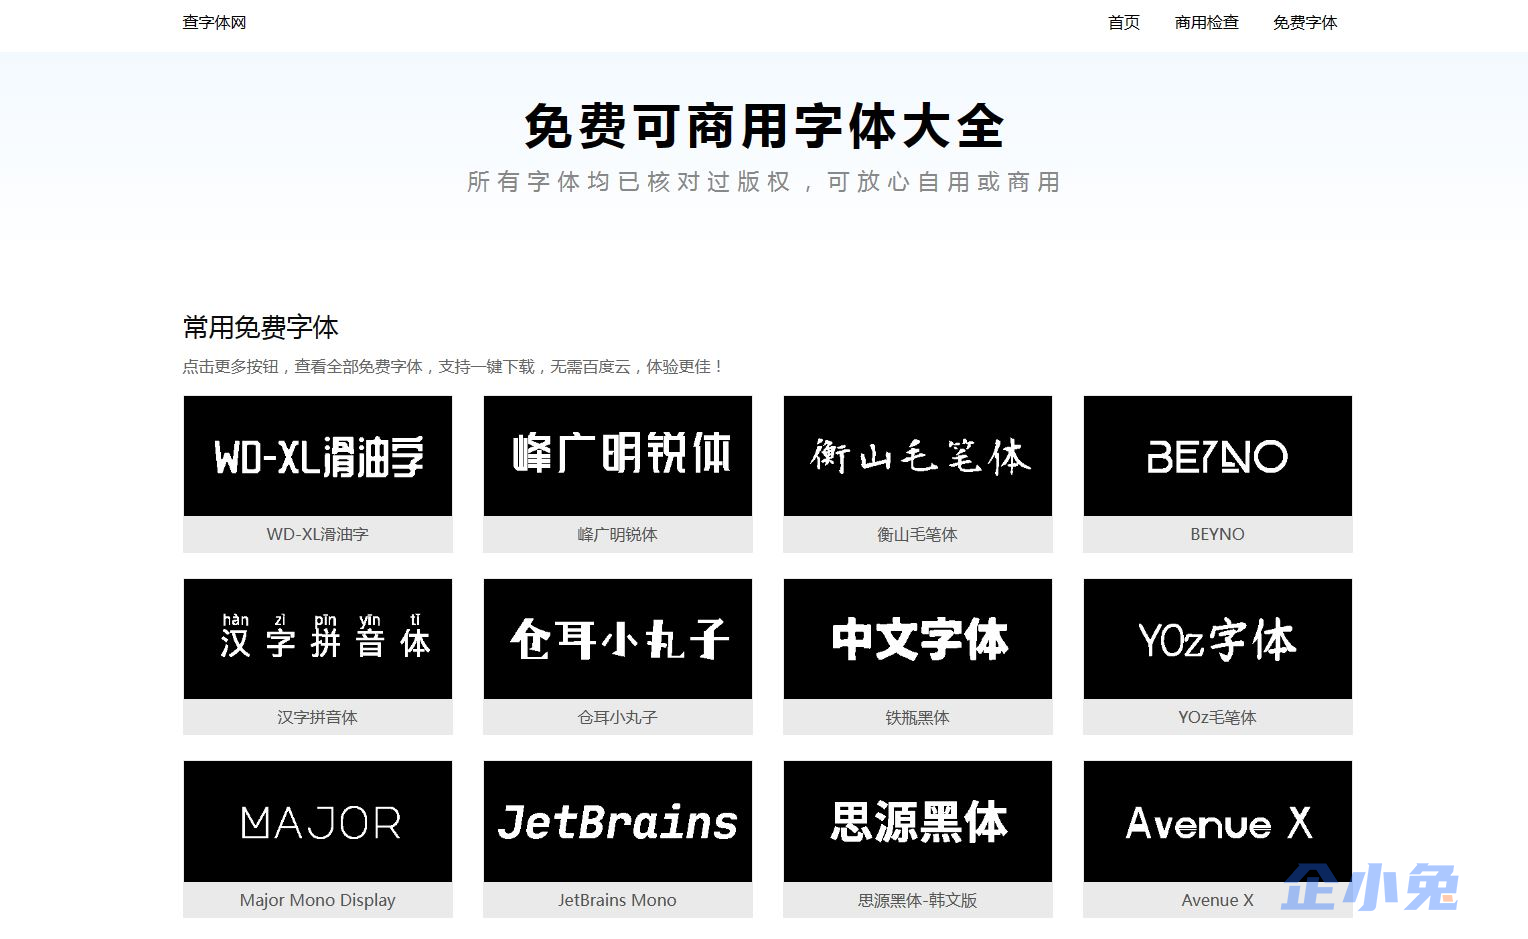The height and width of the screenshot is (939, 1528).
Task: Click the WD-XL滑油字 name label
Action: (317, 534)
